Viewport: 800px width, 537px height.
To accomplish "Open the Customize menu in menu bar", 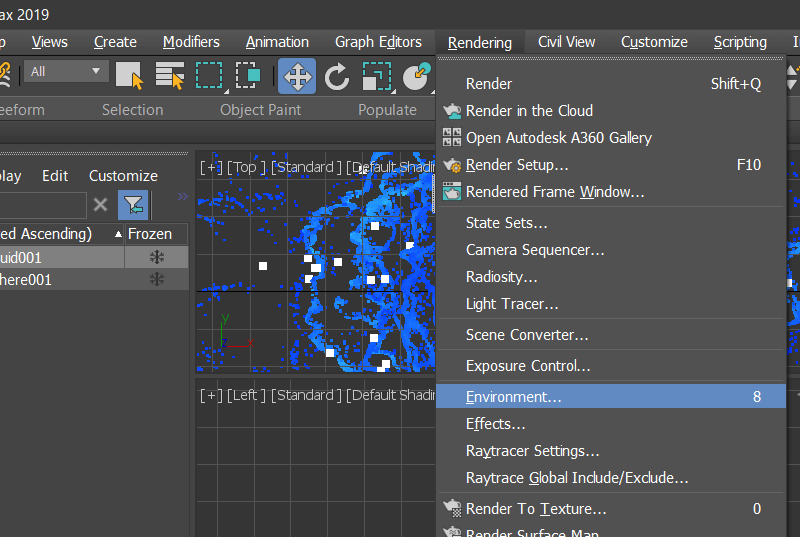I will 654,42.
